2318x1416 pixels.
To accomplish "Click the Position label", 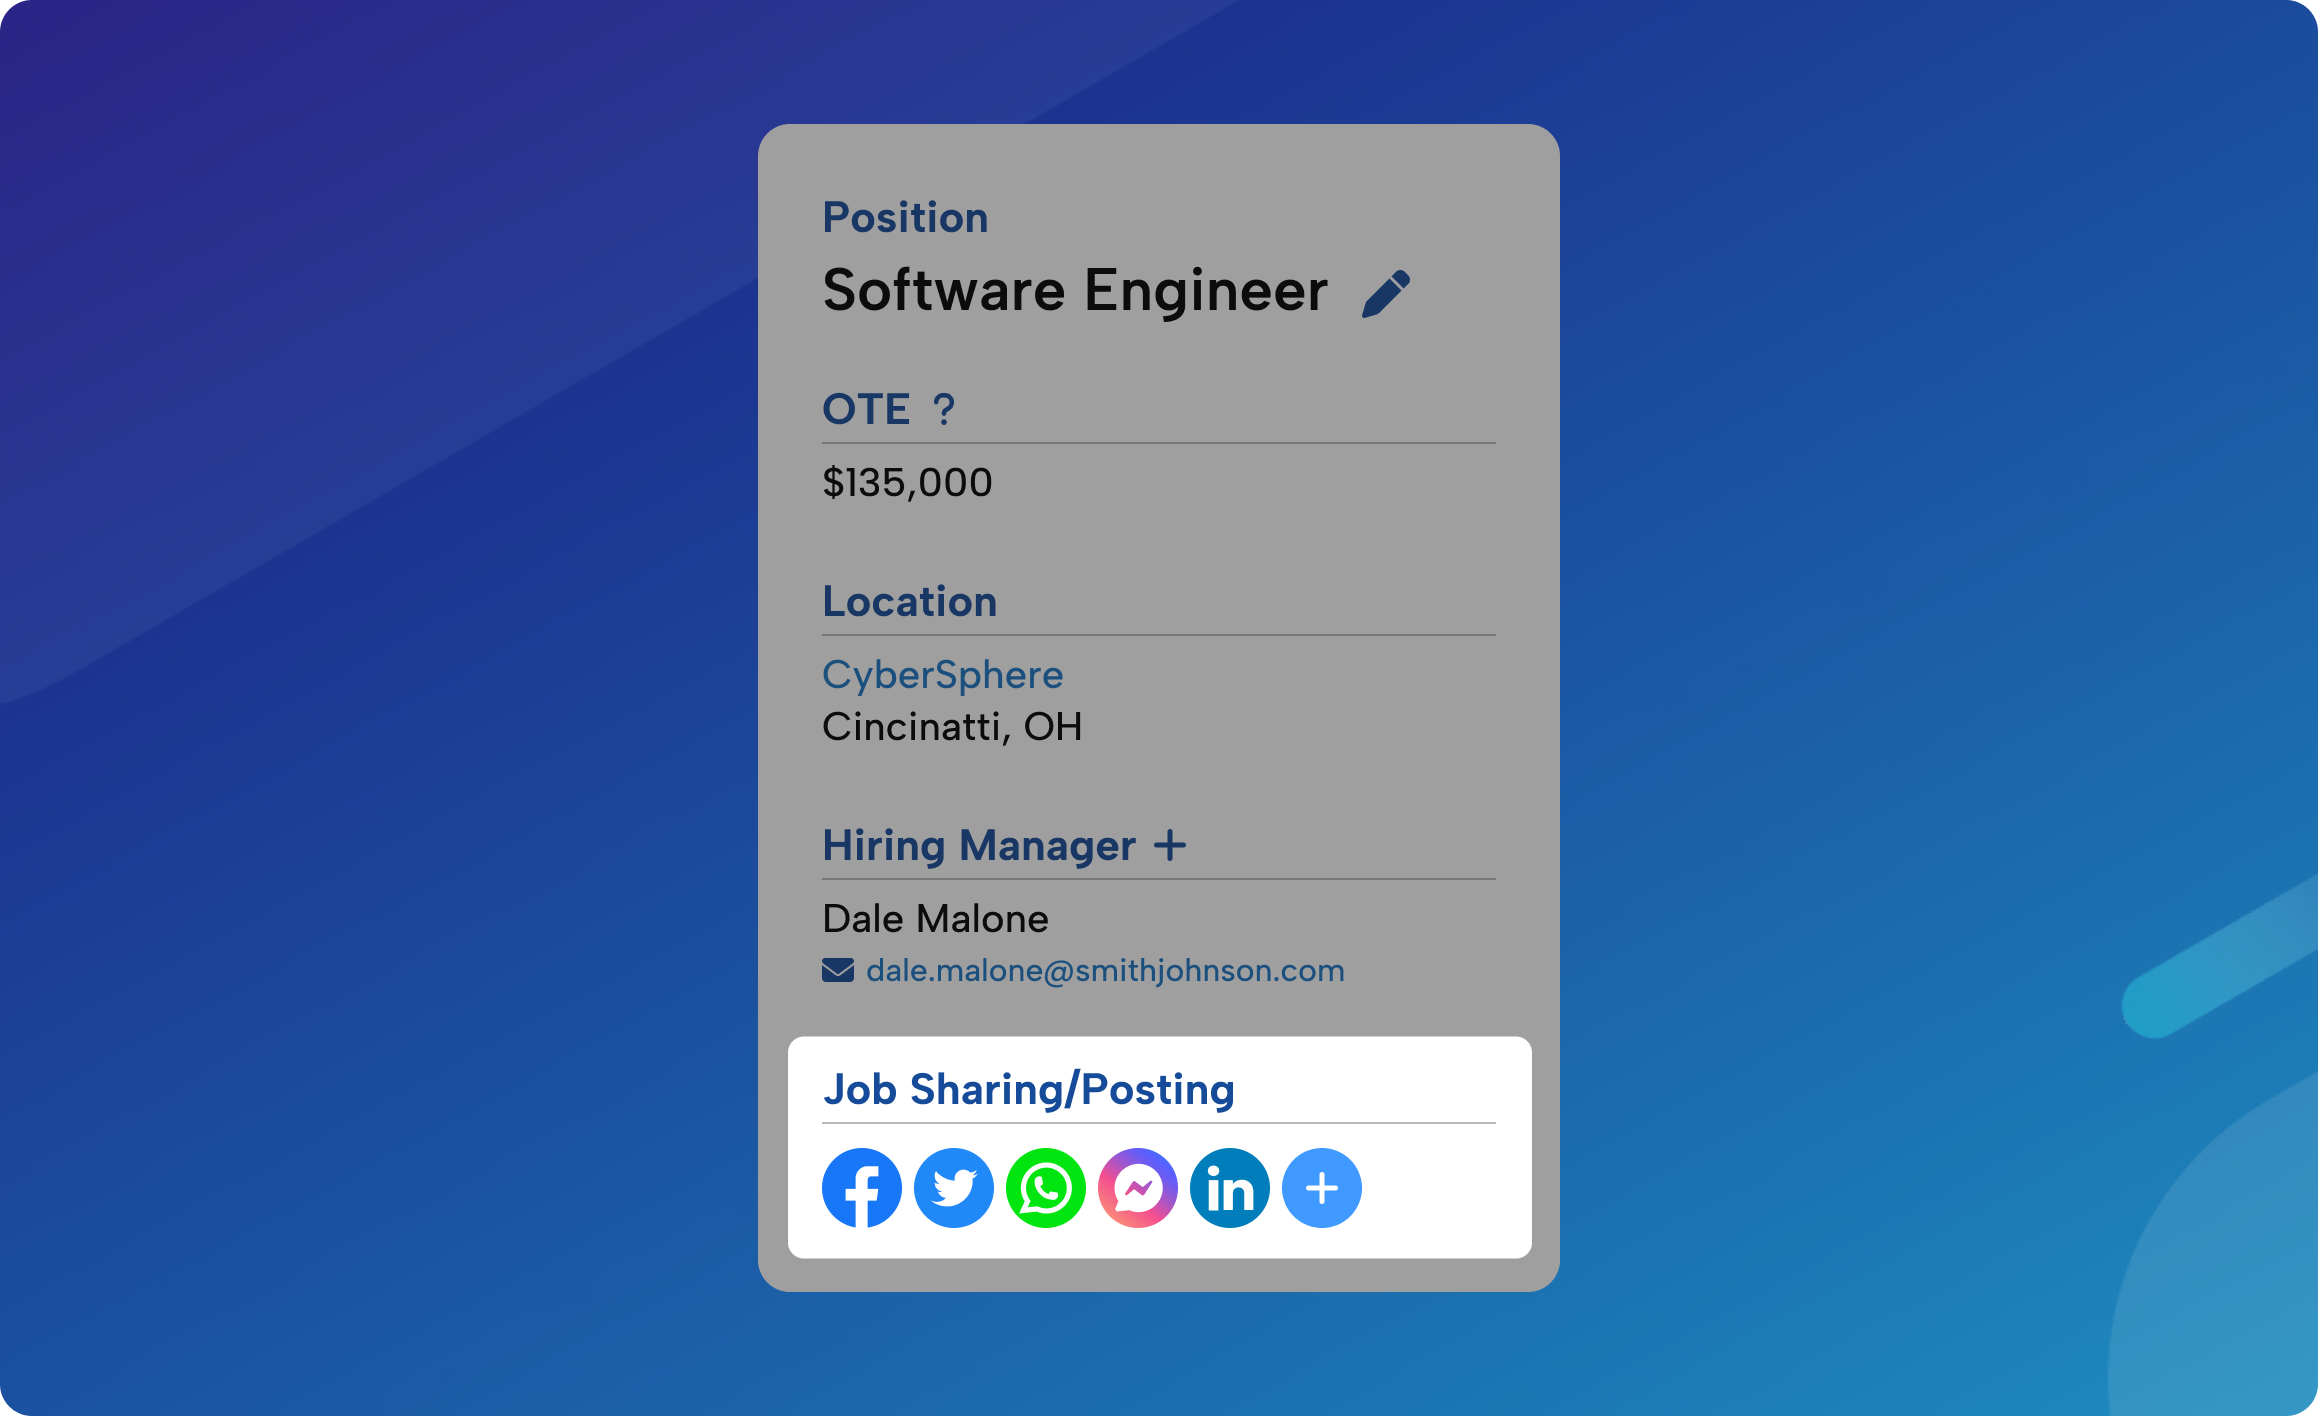I will pyautogui.click(x=905, y=218).
